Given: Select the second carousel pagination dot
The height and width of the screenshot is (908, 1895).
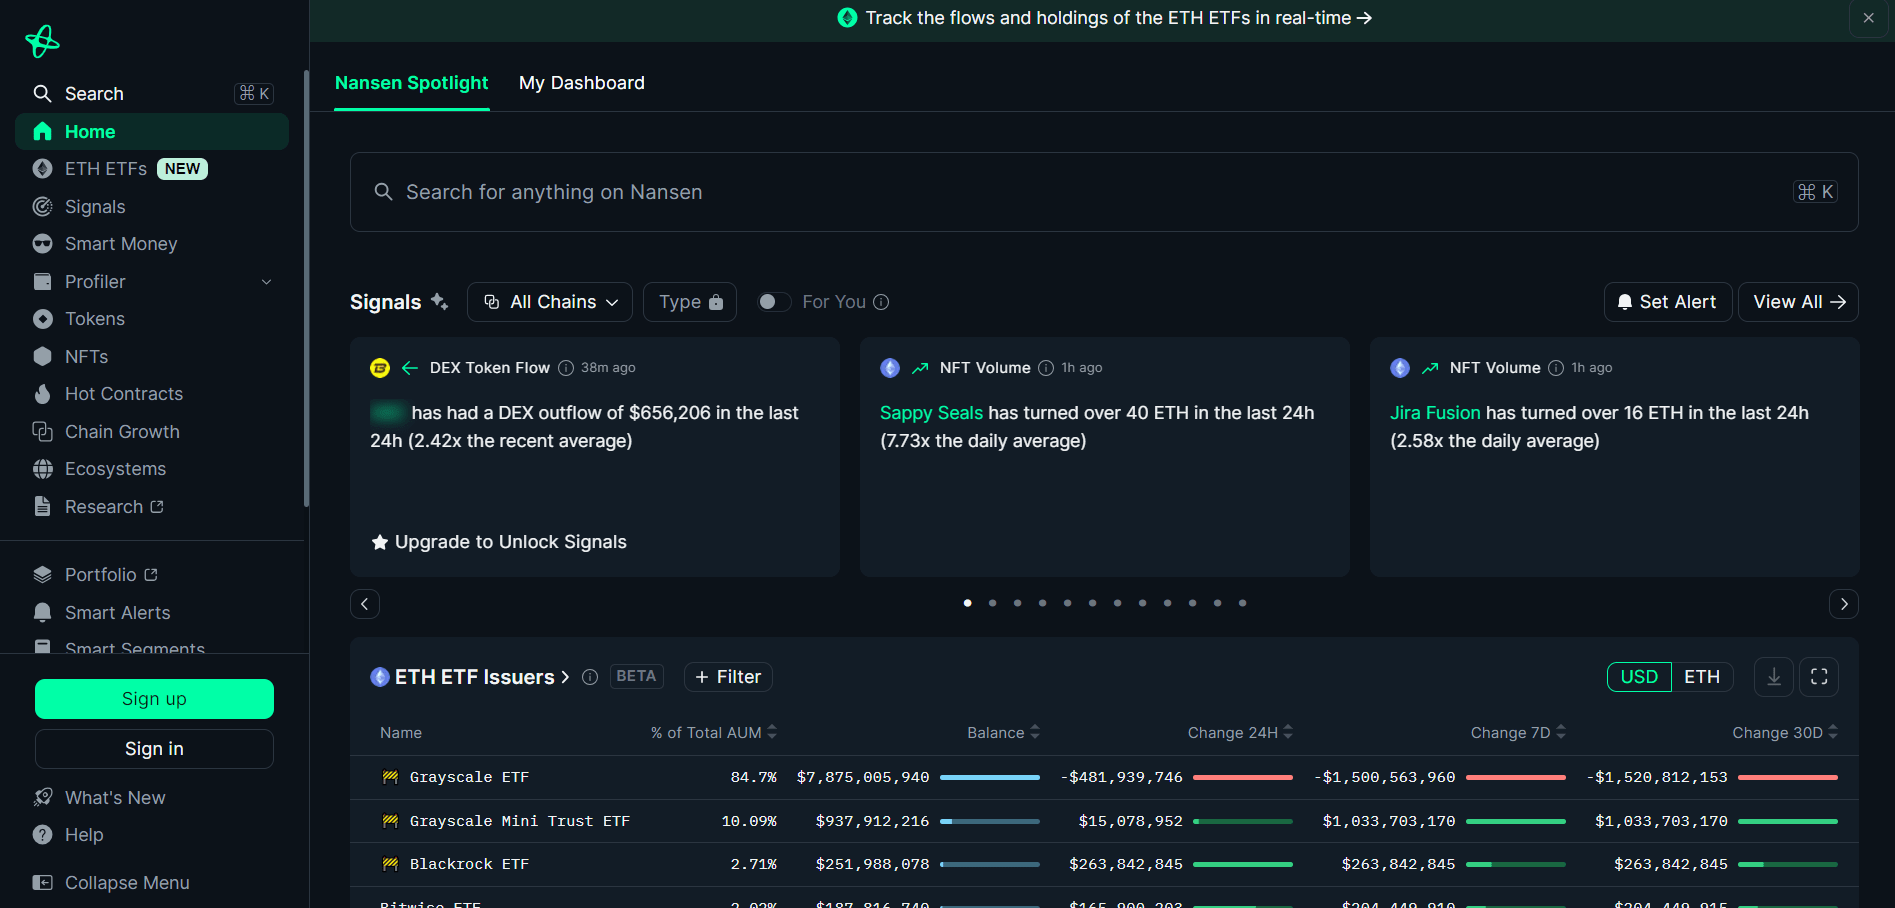Looking at the screenshot, I should (x=992, y=603).
